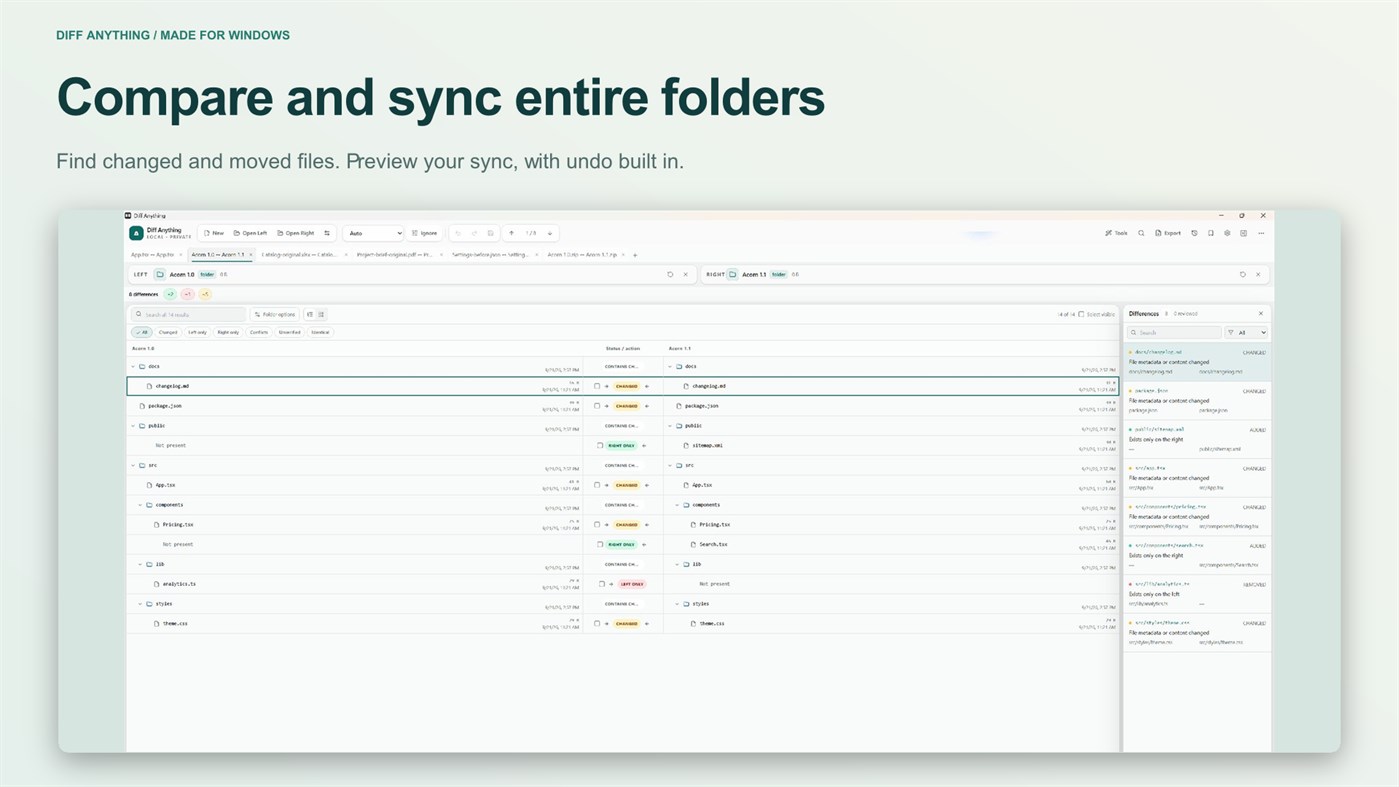Click the undo arrow in the toolbar
1399x787 pixels.
pyautogui.click(x=458, y=233)
